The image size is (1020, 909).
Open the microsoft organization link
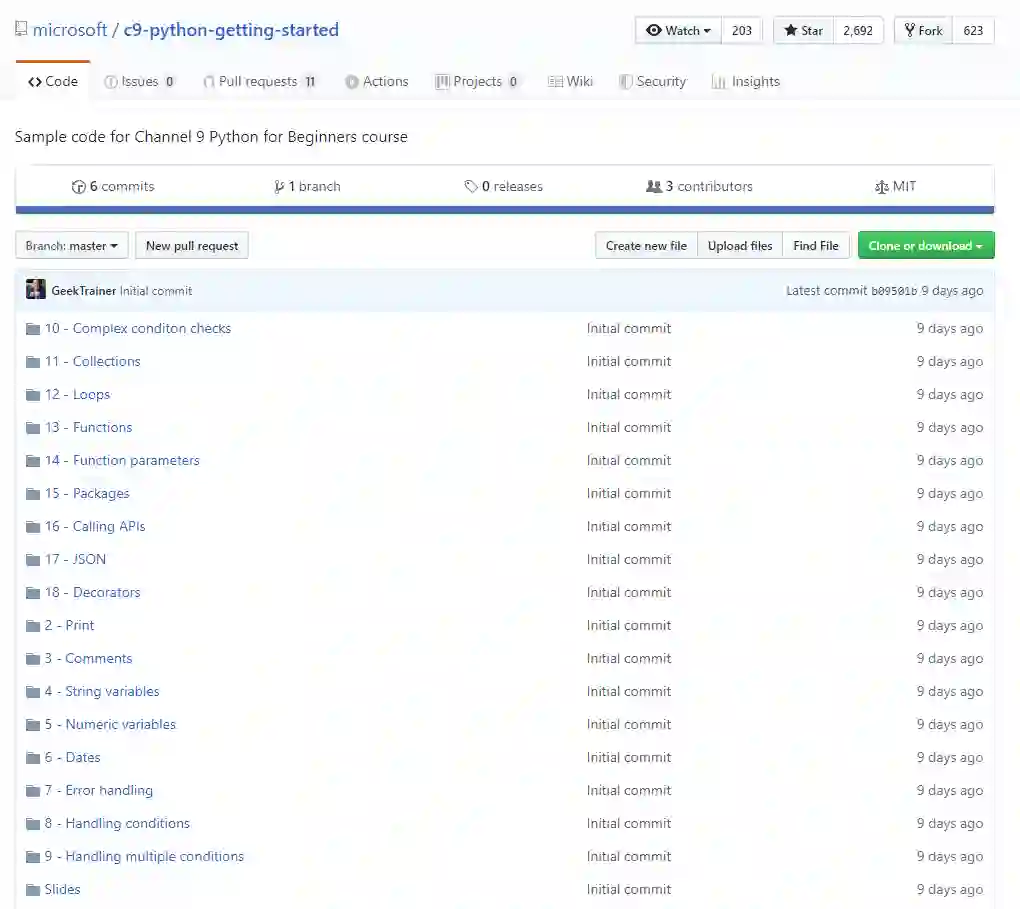click(70, 30)
